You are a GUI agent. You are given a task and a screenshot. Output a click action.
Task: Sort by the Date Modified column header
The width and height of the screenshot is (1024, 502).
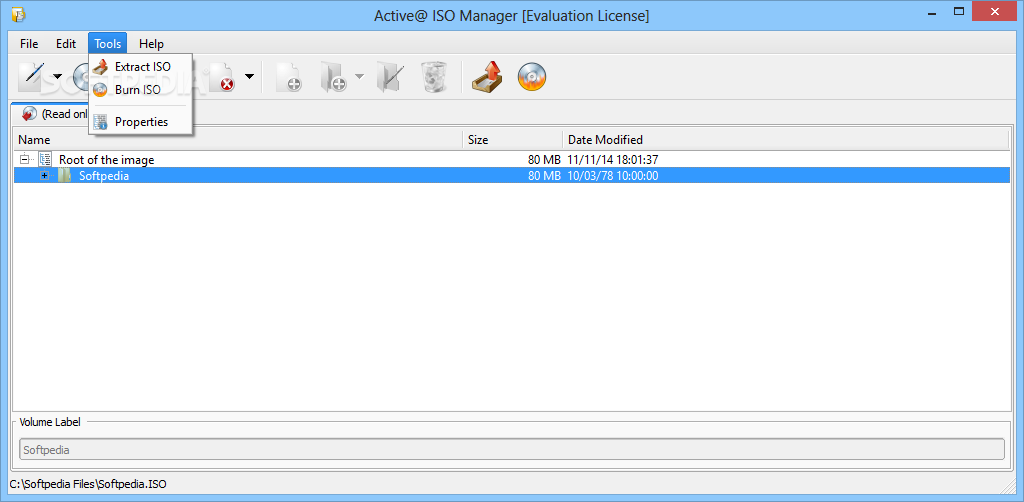(x=786, y=140)
